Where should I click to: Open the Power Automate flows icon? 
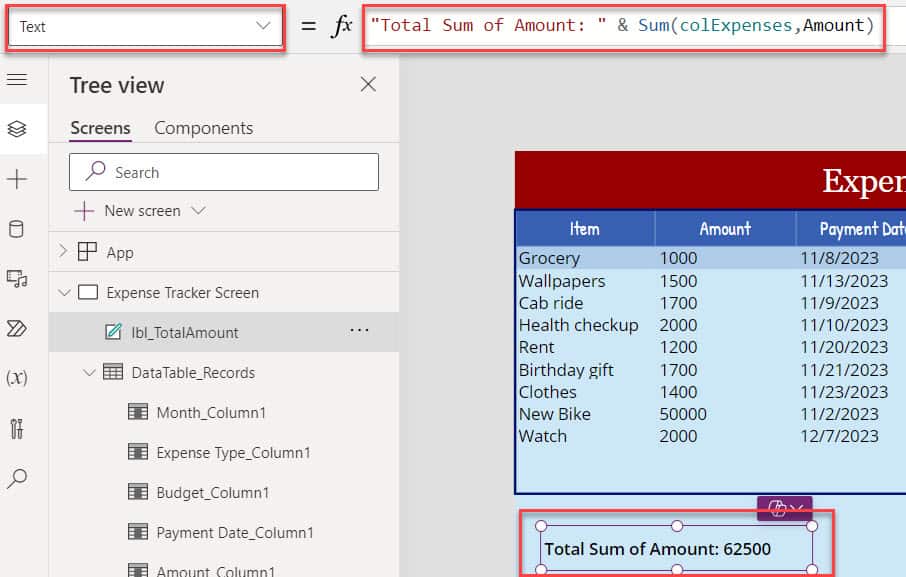(x=17, y=329)
